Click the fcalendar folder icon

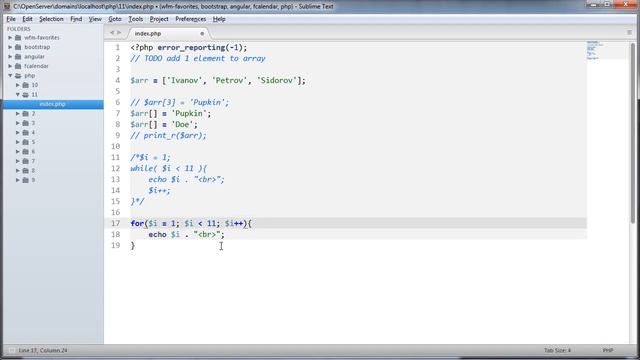click(x=18, y=66)
